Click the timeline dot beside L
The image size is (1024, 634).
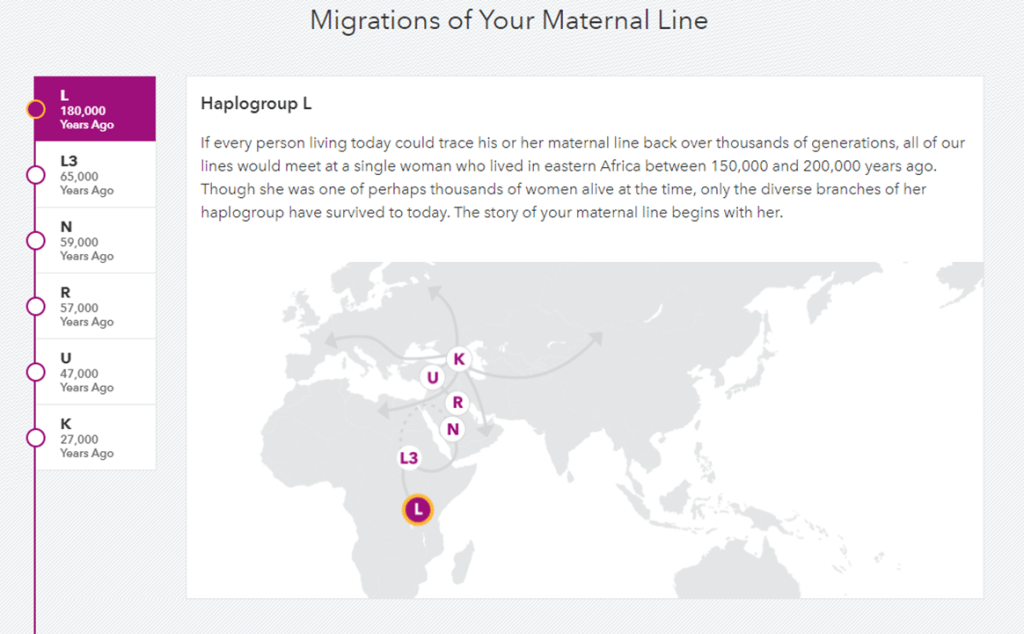click(x=36, y=109)
